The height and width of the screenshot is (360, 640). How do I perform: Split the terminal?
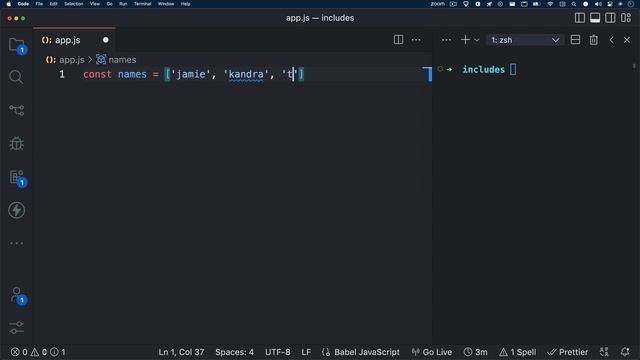[575, 40]
